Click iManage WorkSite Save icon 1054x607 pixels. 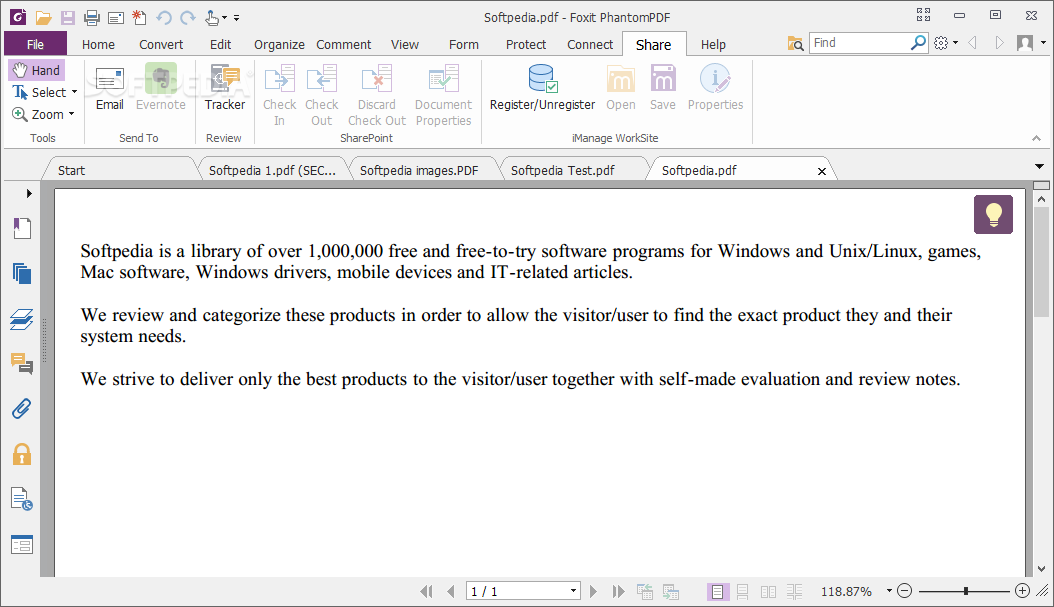663,87
